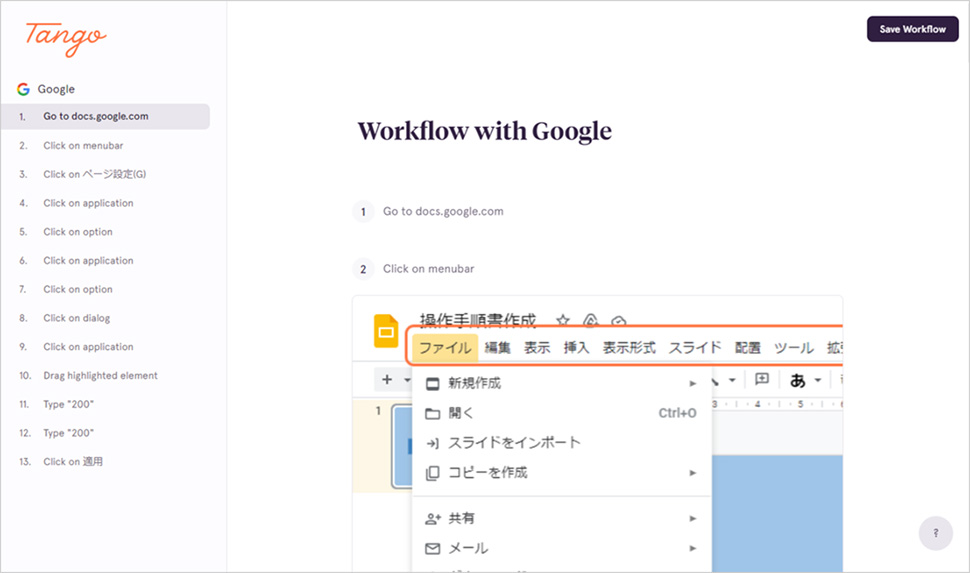This screenshot has width=970, height=573.
Task: Click 開く menu entry
Action: click(x=561, y=413)
